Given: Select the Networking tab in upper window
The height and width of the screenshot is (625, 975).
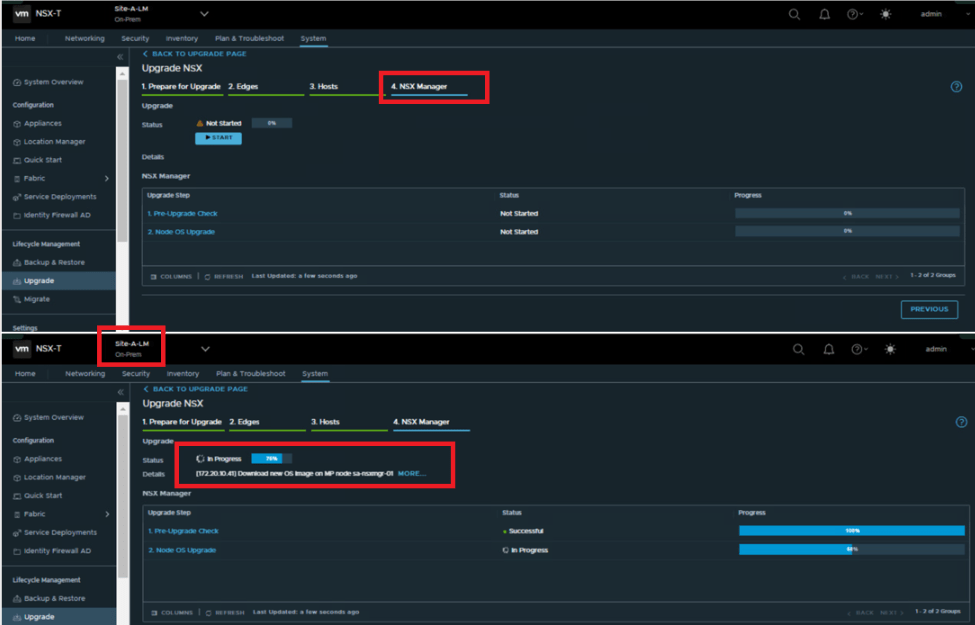Looking at the screenshot, I should click(84, 38).
